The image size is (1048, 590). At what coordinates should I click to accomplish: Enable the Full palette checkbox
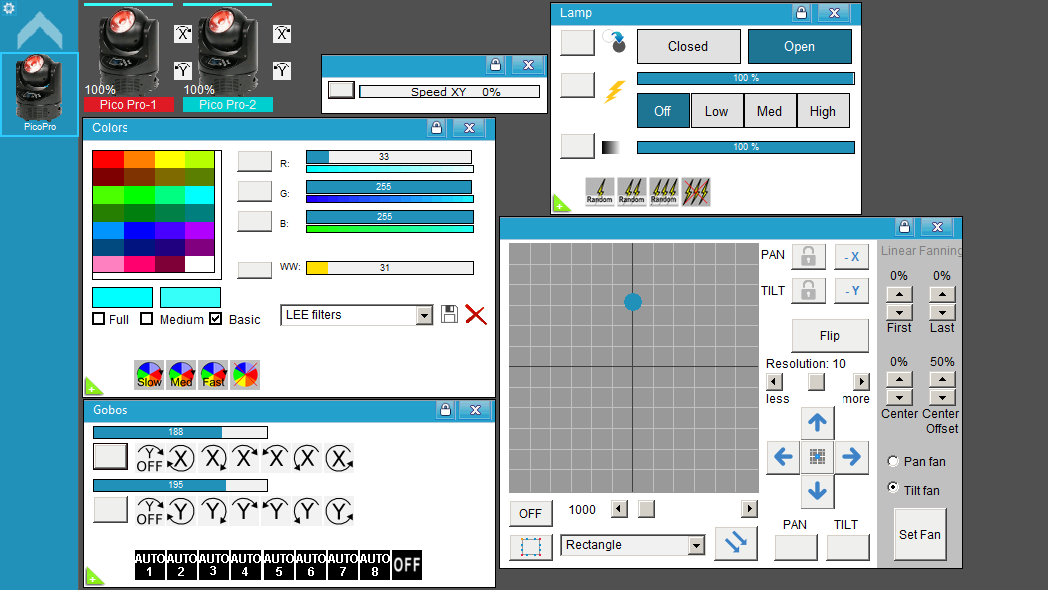pyautogui.click(x=99, y=319)
